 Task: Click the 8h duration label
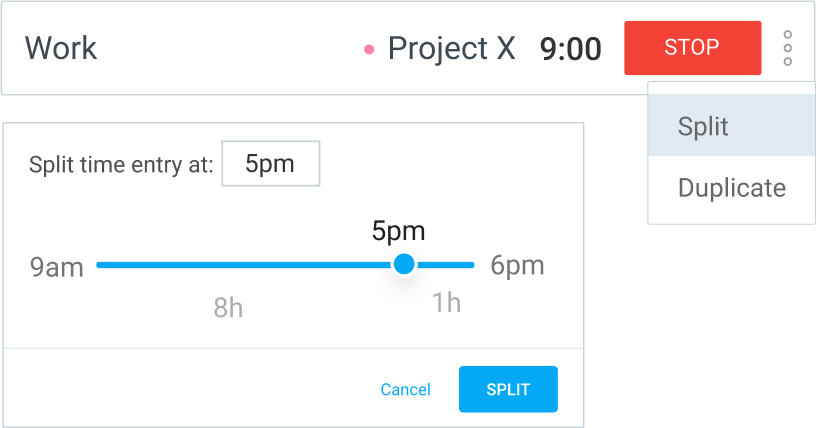pos(228,307)
